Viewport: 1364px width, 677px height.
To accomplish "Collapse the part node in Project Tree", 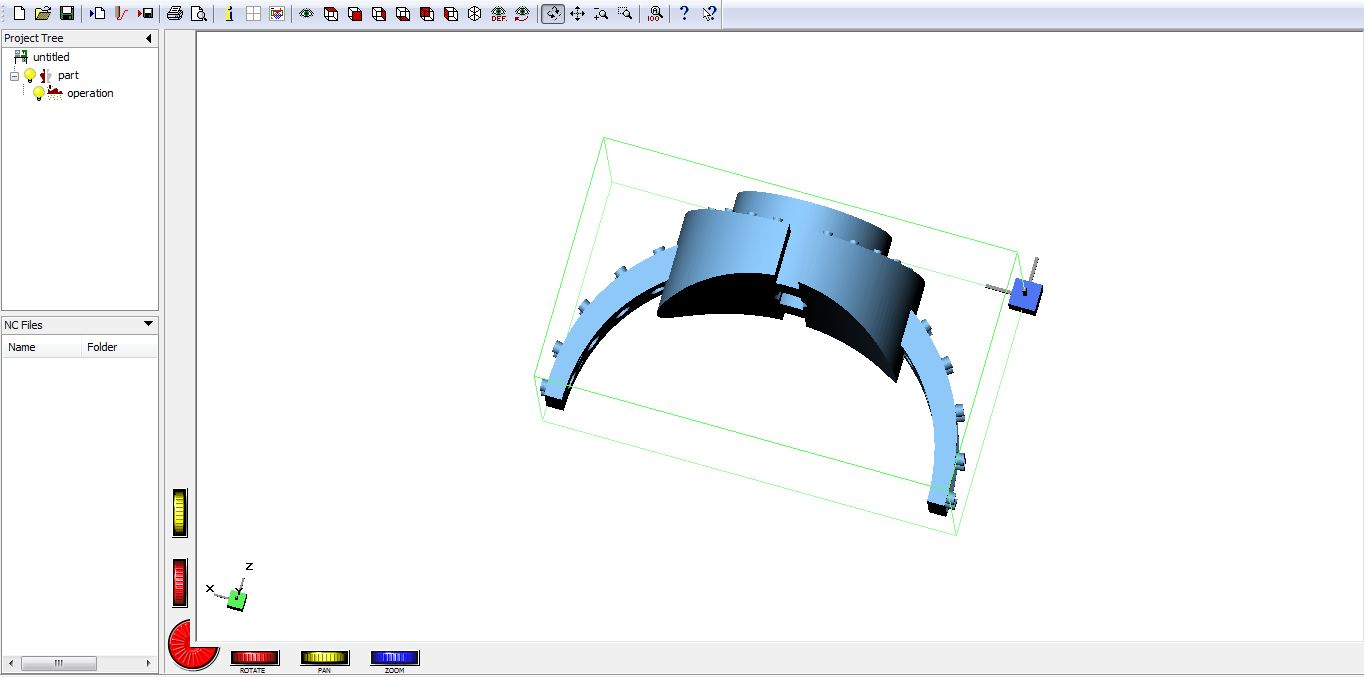I will pos(14,76).
